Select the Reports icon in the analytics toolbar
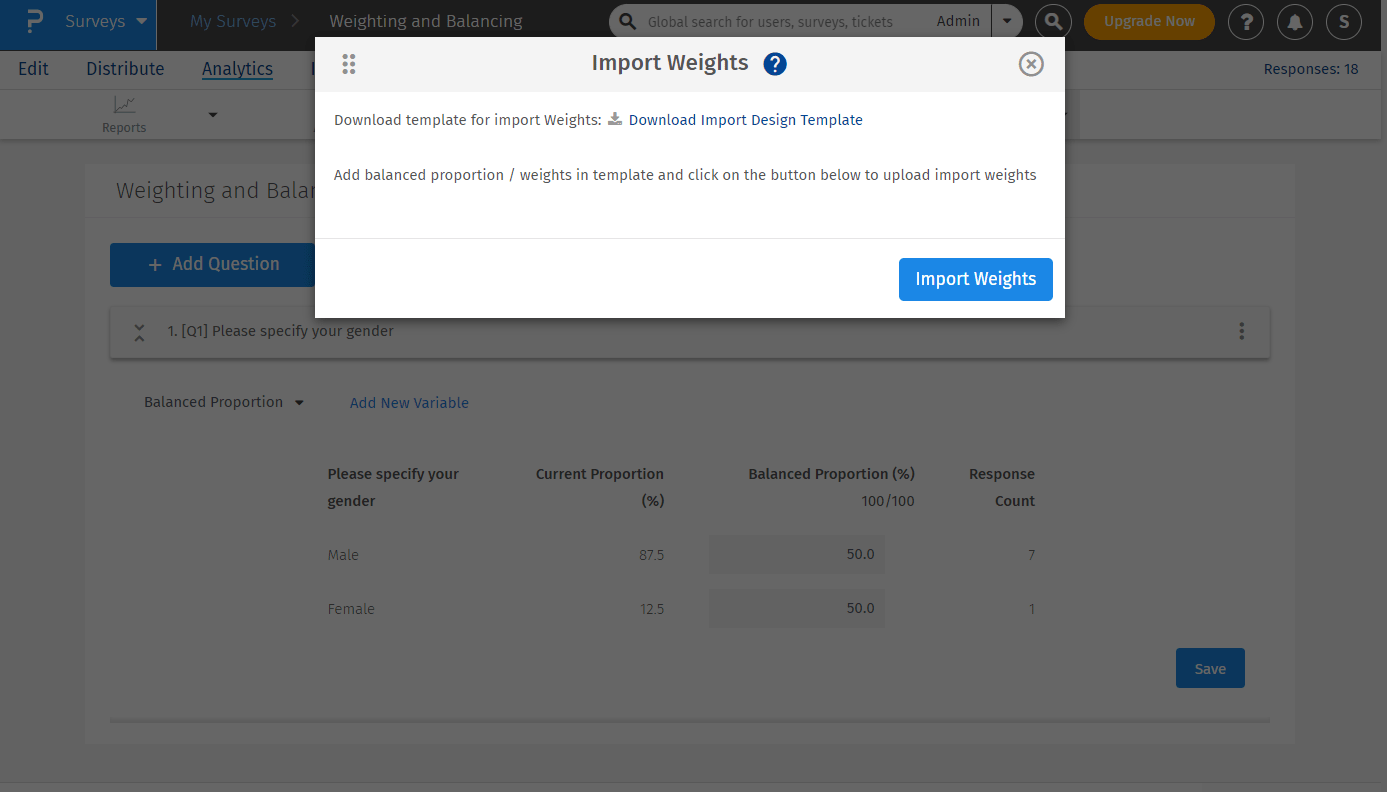The height and width of the screenshot is (792, 1387). [124, 105]
